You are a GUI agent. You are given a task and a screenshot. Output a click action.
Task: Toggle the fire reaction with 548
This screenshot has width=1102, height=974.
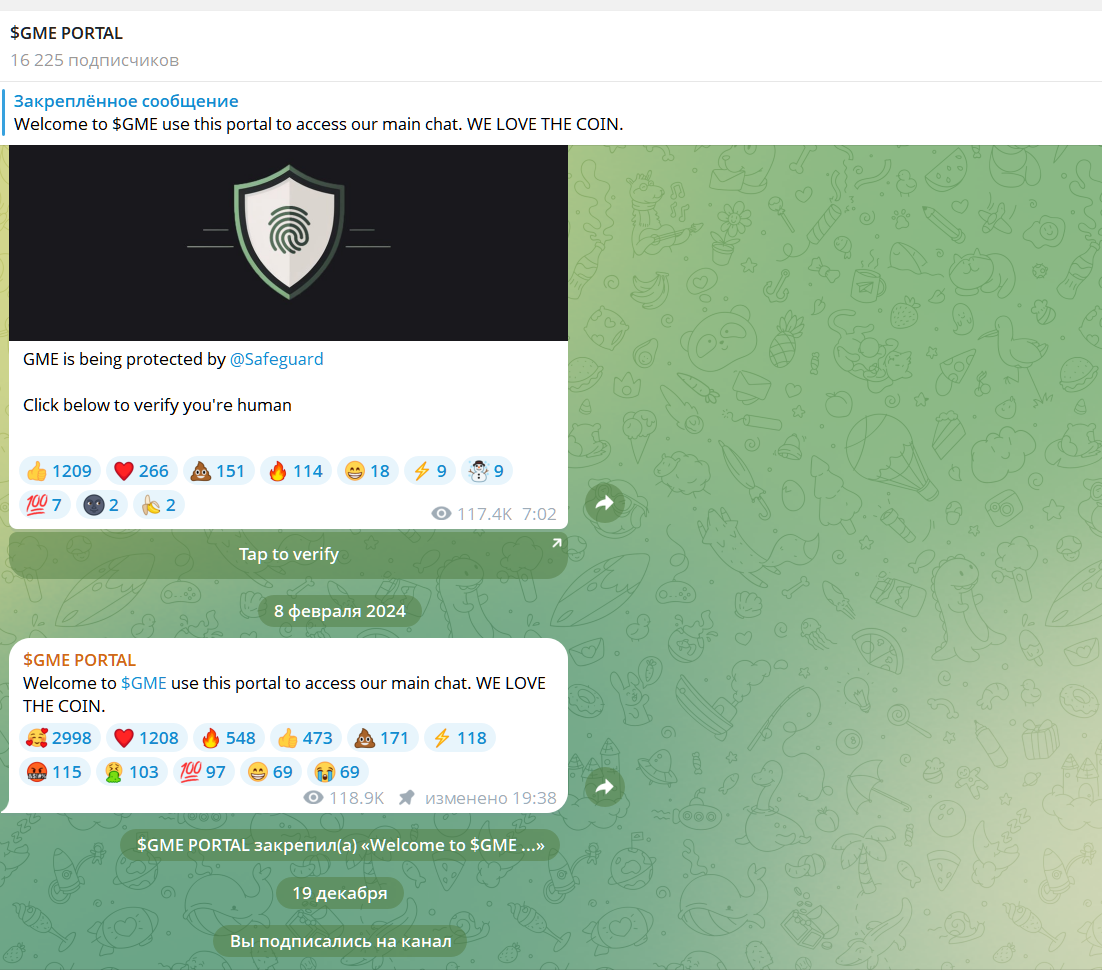point(229,738)
